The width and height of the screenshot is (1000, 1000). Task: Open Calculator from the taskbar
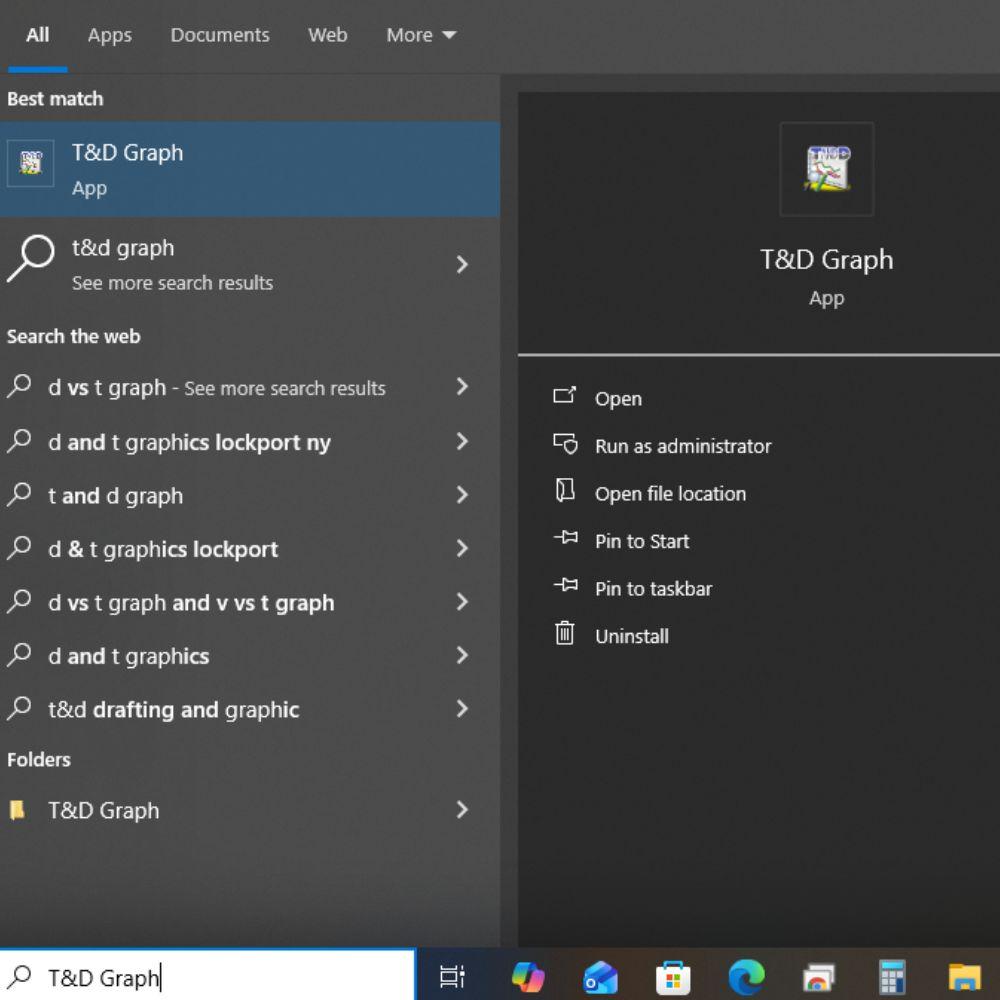tap(891, 976)
